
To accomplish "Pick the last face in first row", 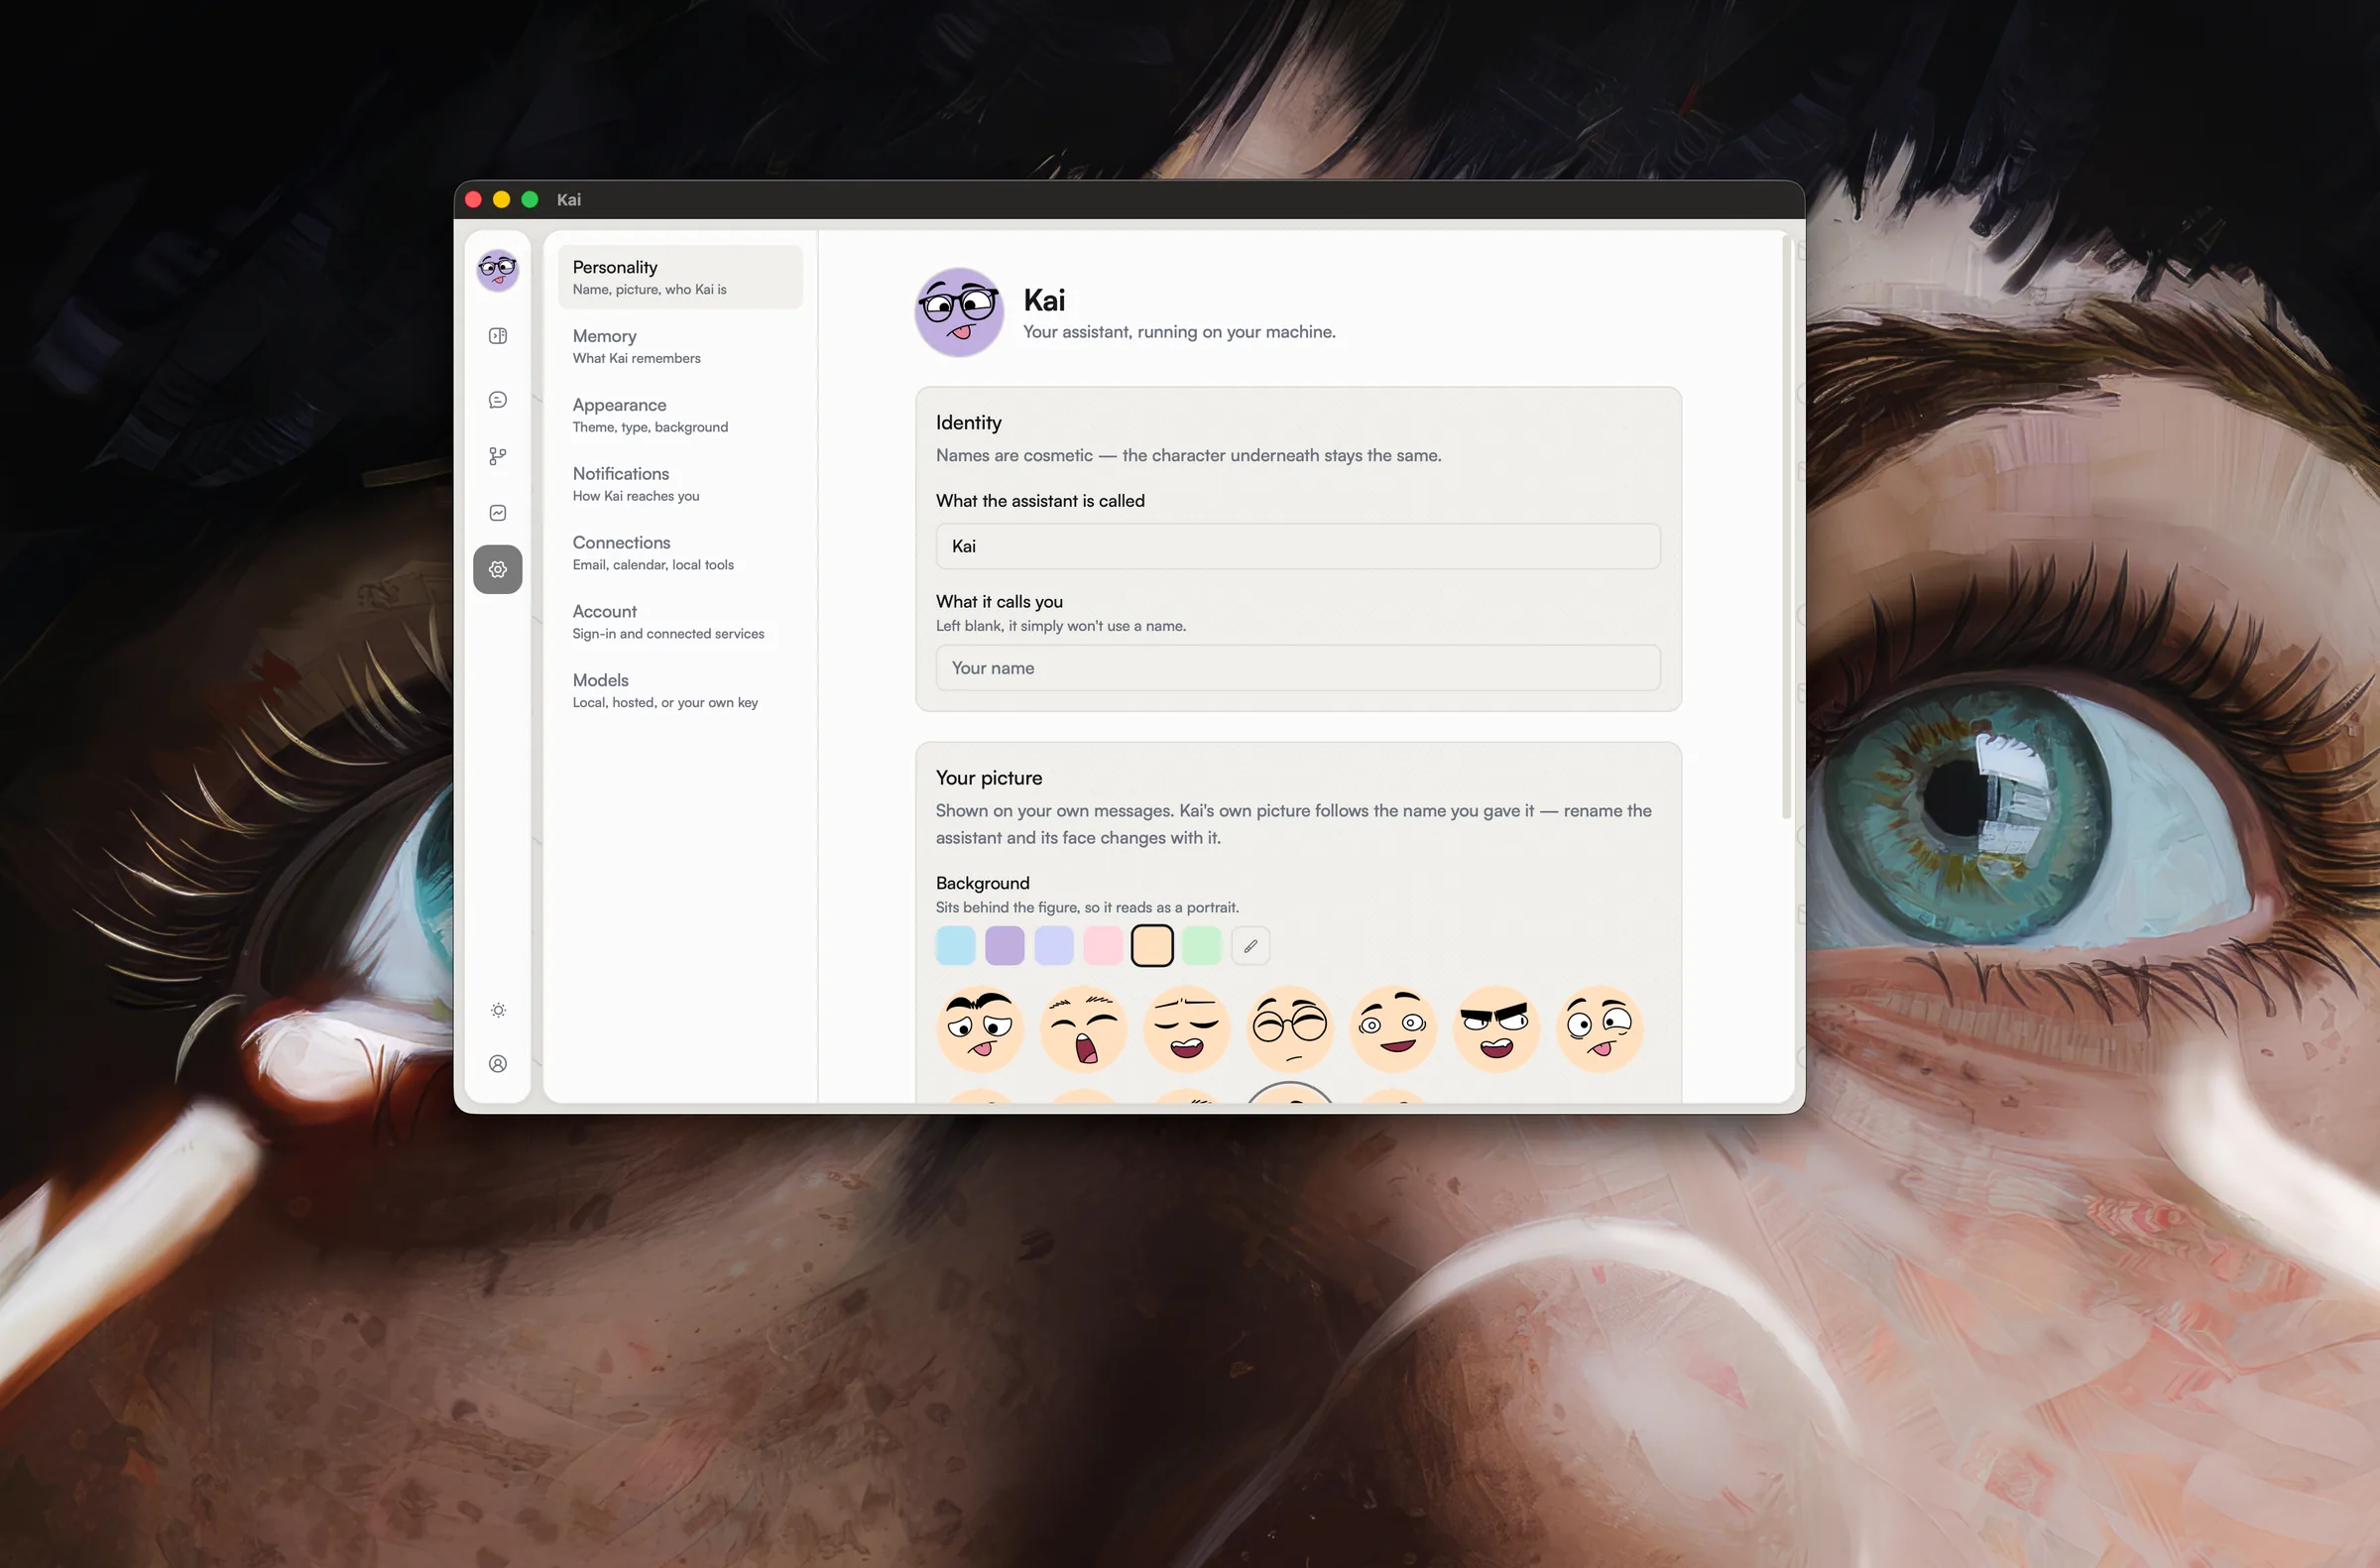I will point(1600,1029).
